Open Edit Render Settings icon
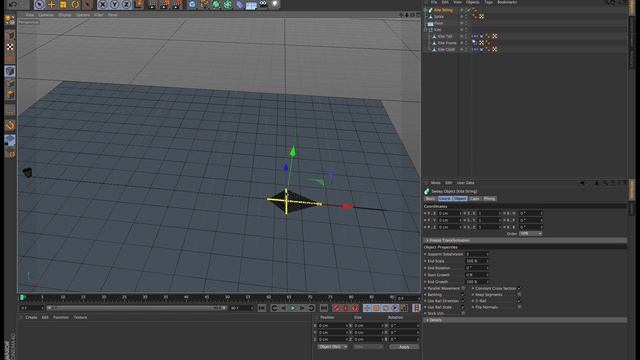This screenshot has width=640, height=360. [177, 4]
